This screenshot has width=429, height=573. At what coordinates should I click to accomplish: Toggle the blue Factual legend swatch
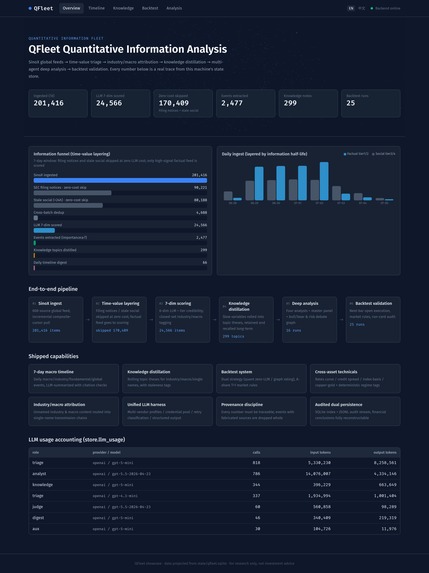(x=345, y=154)
